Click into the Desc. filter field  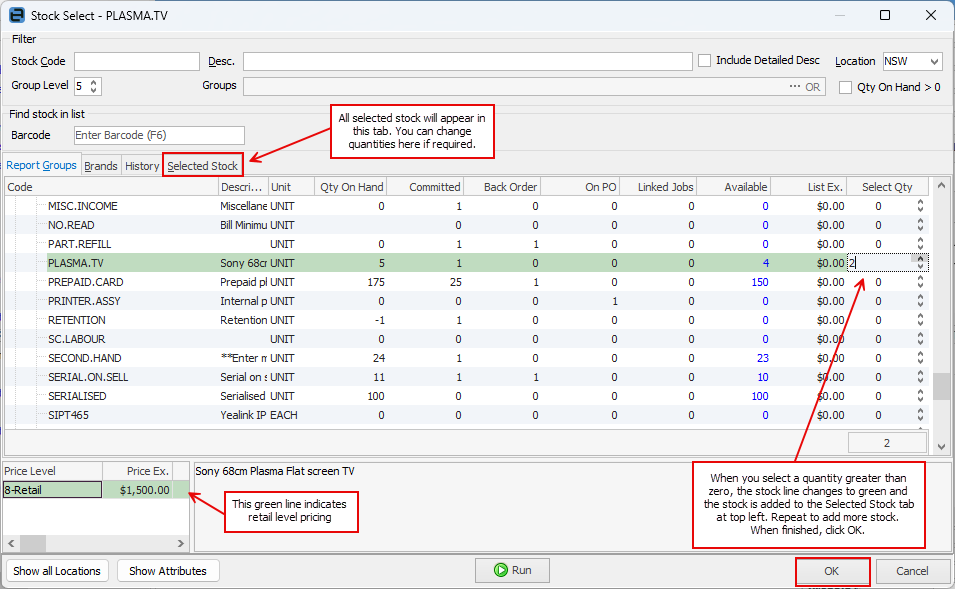click(x=468, y=61)
